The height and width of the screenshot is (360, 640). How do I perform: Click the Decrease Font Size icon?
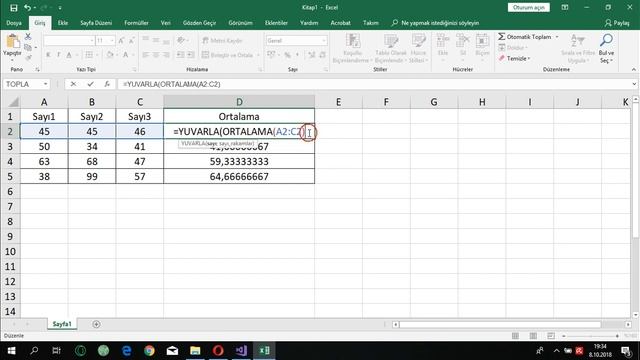(131, 40)
